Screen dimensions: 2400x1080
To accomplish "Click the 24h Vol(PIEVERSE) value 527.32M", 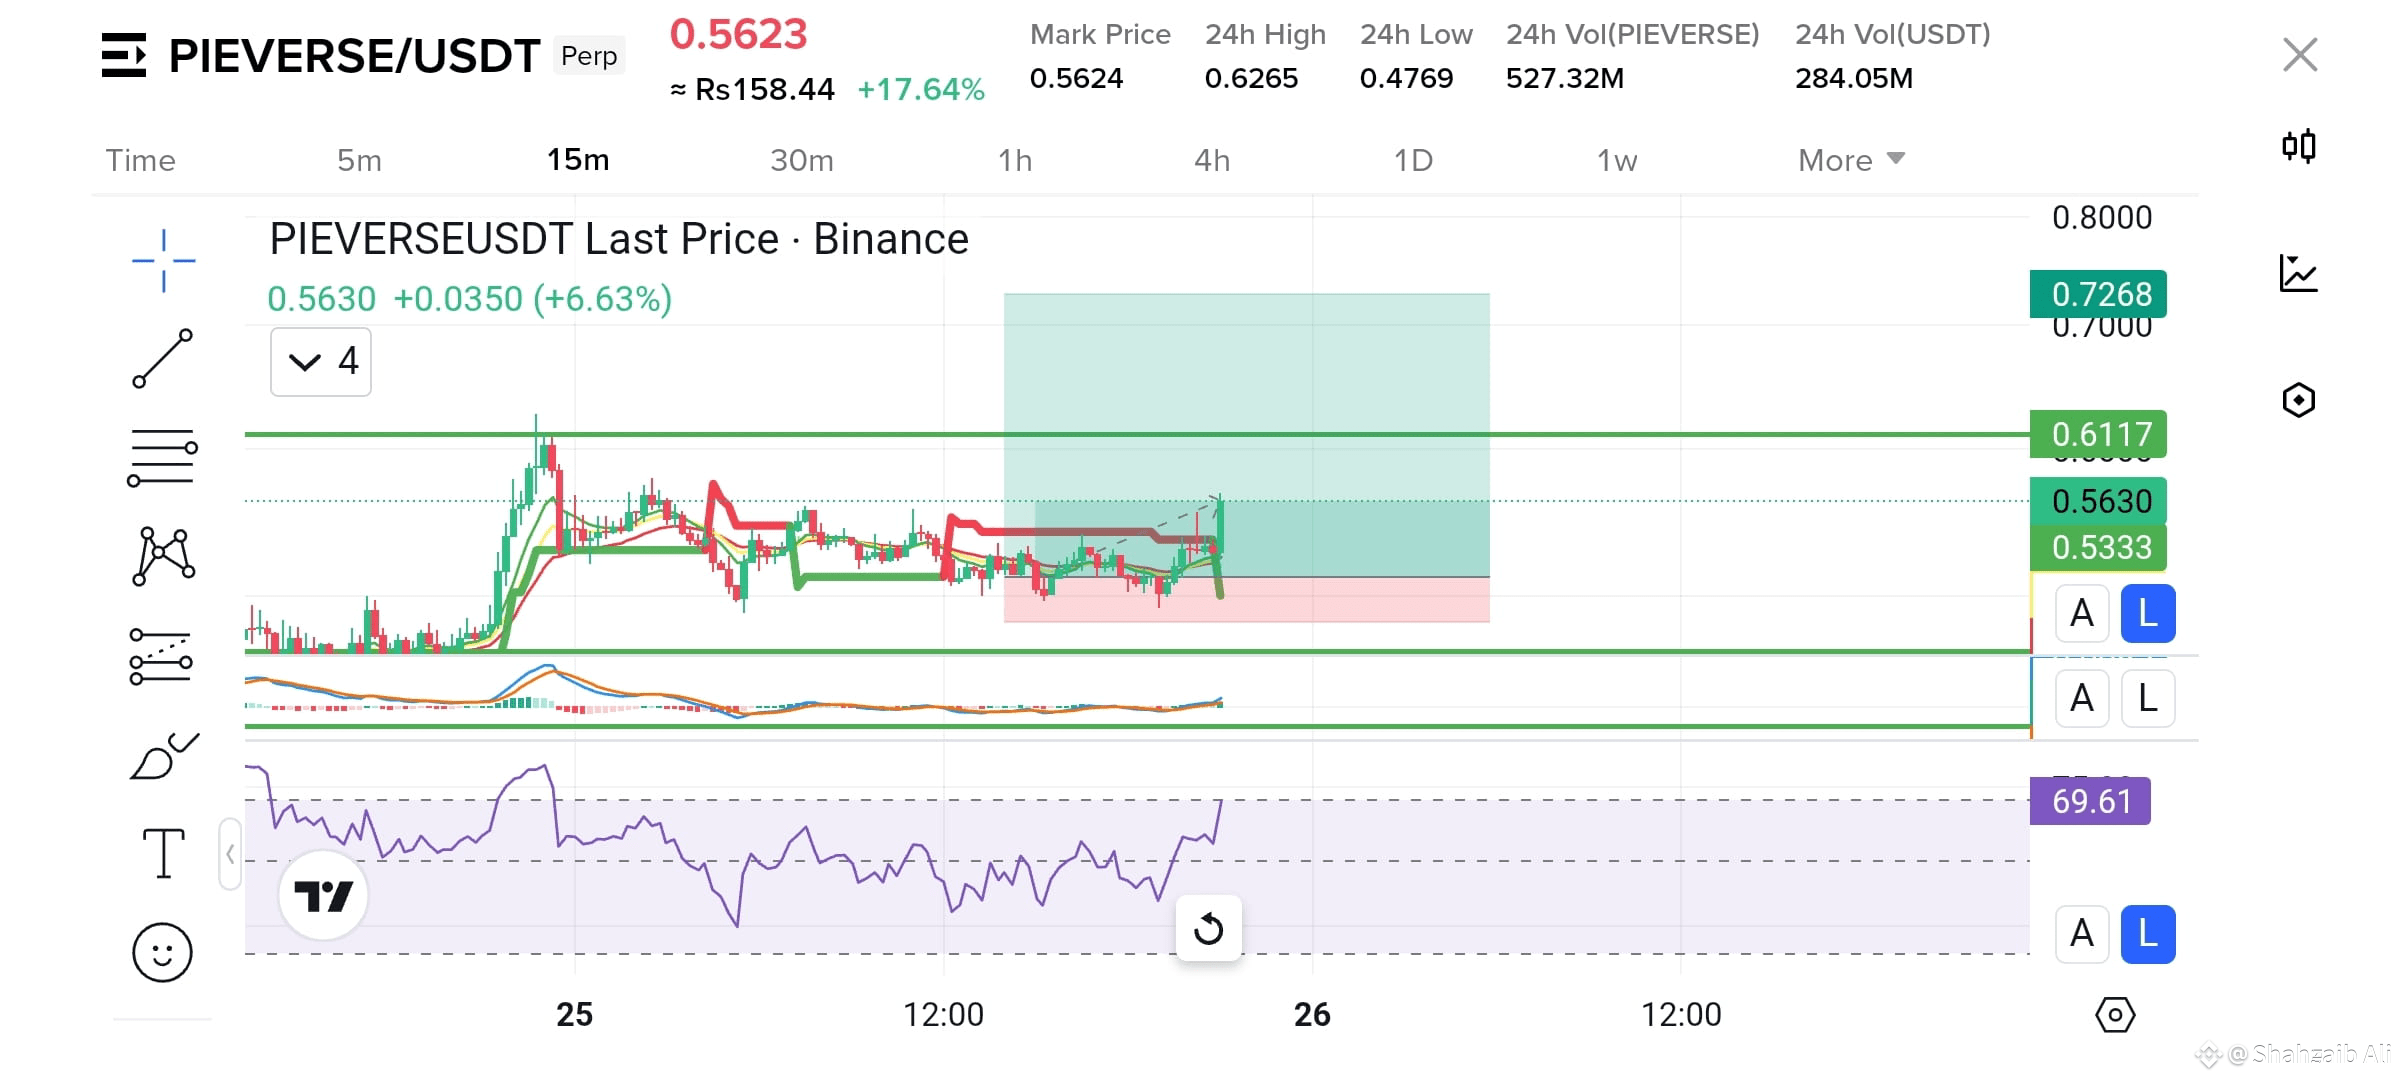I will (1565, 78).
